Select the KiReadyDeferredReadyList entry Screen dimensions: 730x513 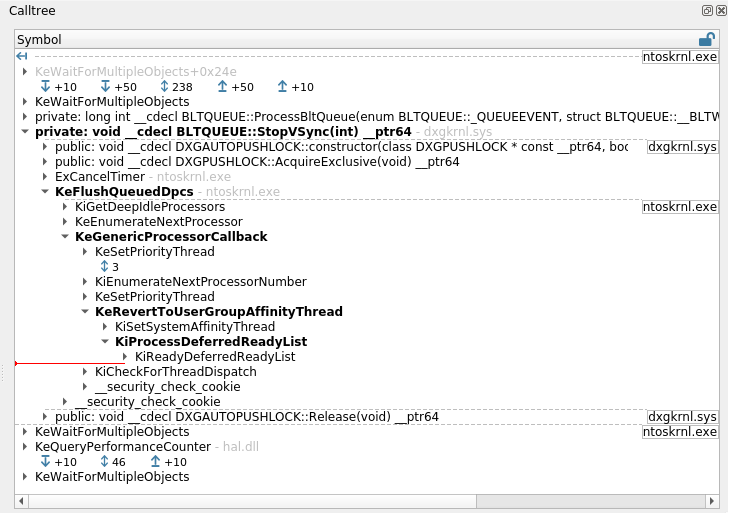pyautogui.click(x=214, y=357)
